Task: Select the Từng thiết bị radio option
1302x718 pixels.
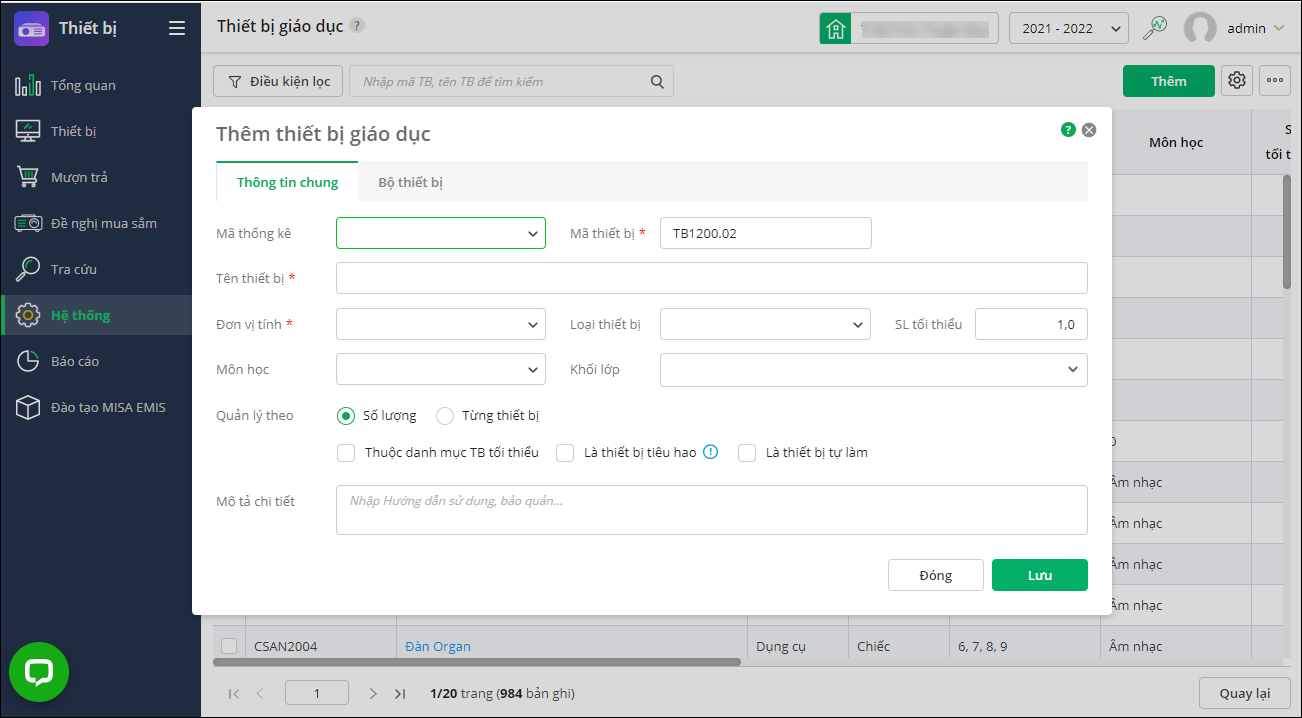Action: point(445,416)
